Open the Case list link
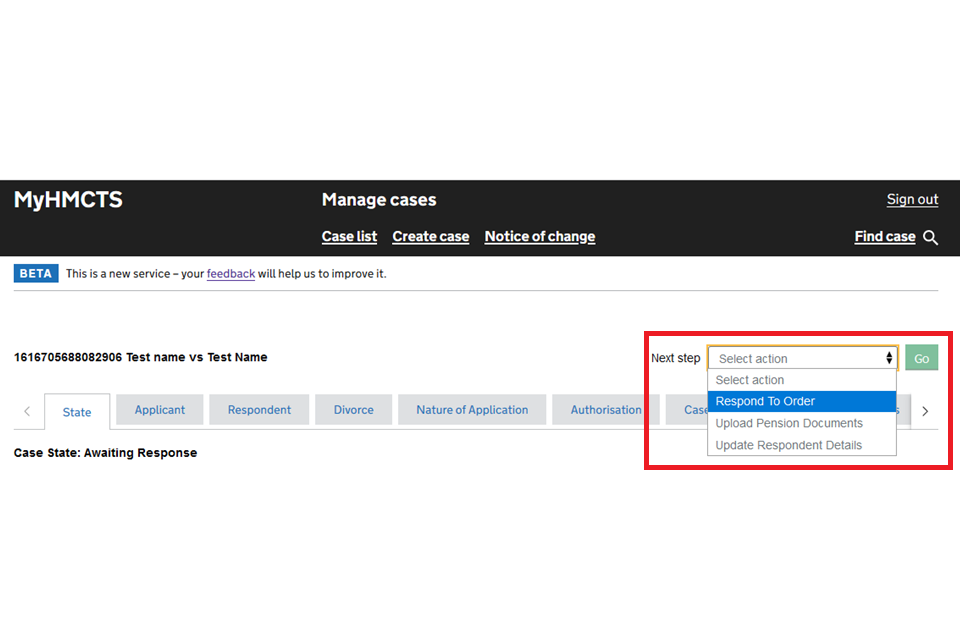960x640 pixels. point(349,237)
